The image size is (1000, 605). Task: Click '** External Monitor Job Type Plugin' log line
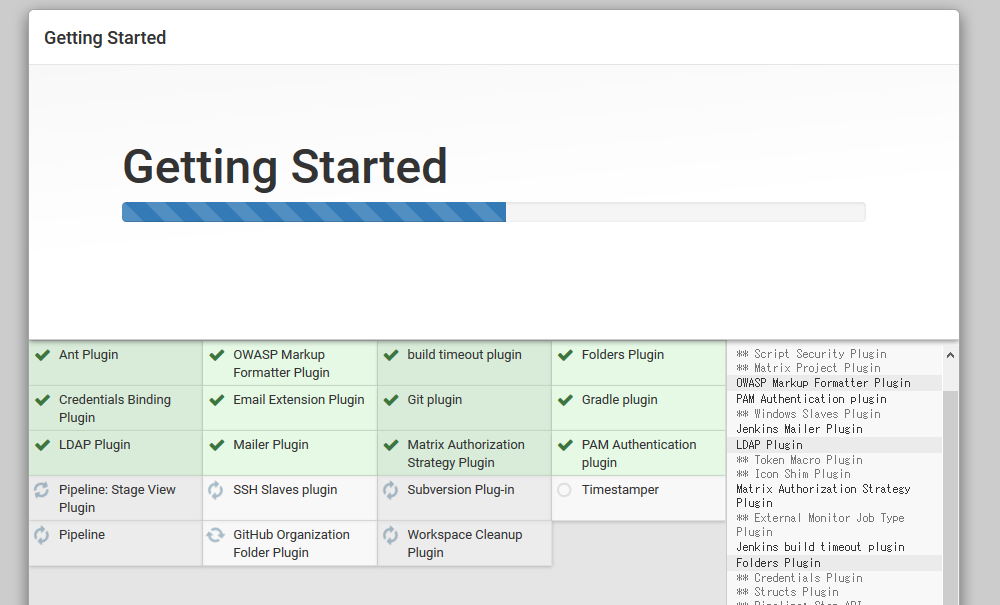[x=820, y=525]
